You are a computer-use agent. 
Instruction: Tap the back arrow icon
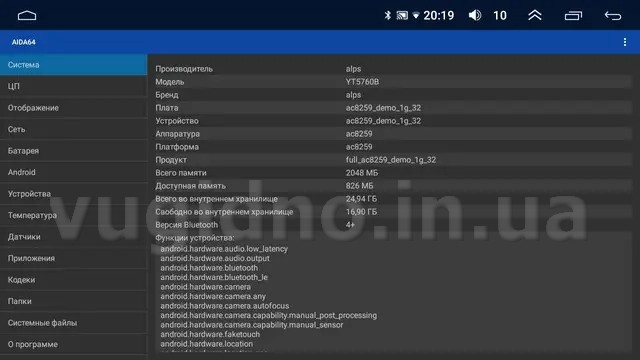(x=613, y=16)
